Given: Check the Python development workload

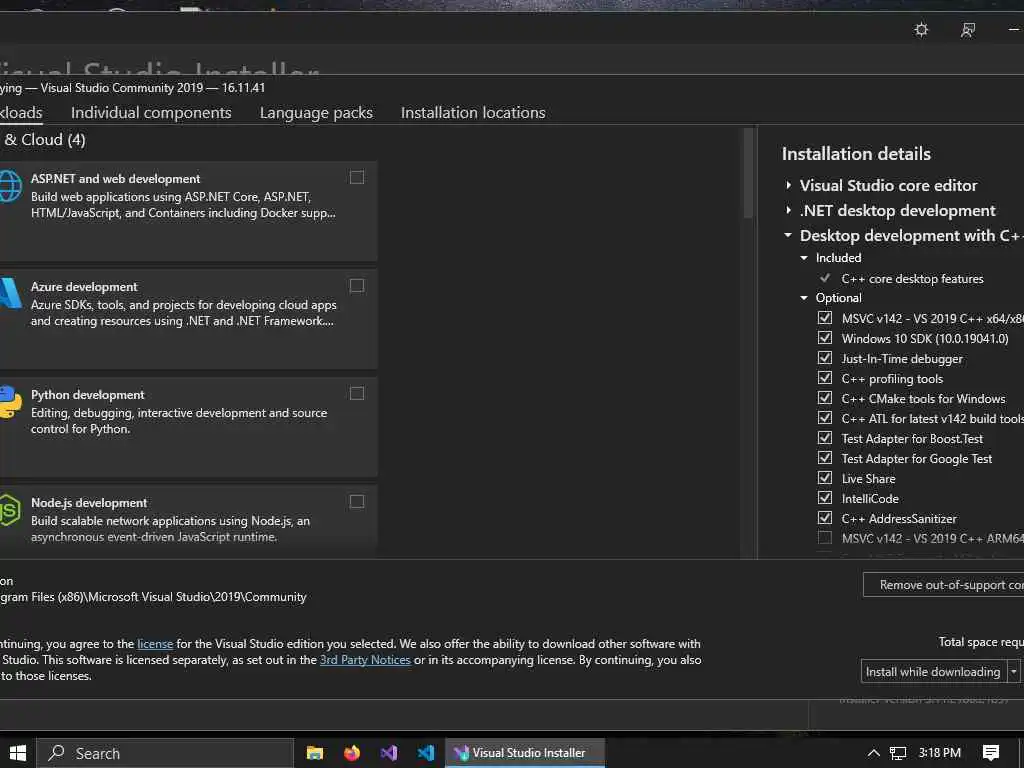Looking at the screenshot, I should click(x=357, y=393).
